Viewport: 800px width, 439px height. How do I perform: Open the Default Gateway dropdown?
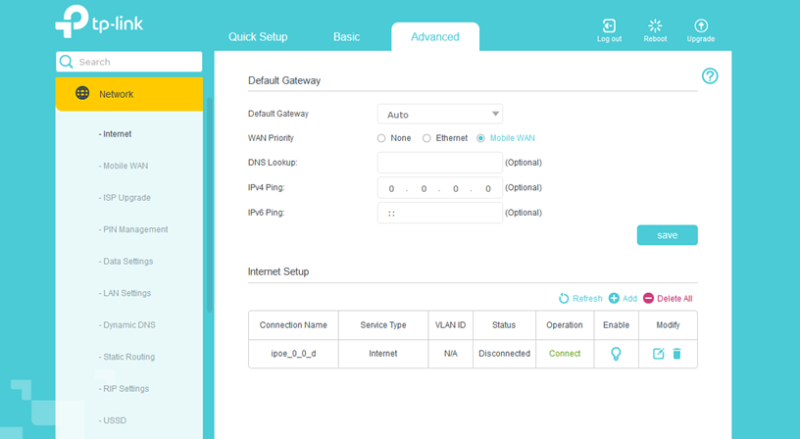(x=440, y=114)
